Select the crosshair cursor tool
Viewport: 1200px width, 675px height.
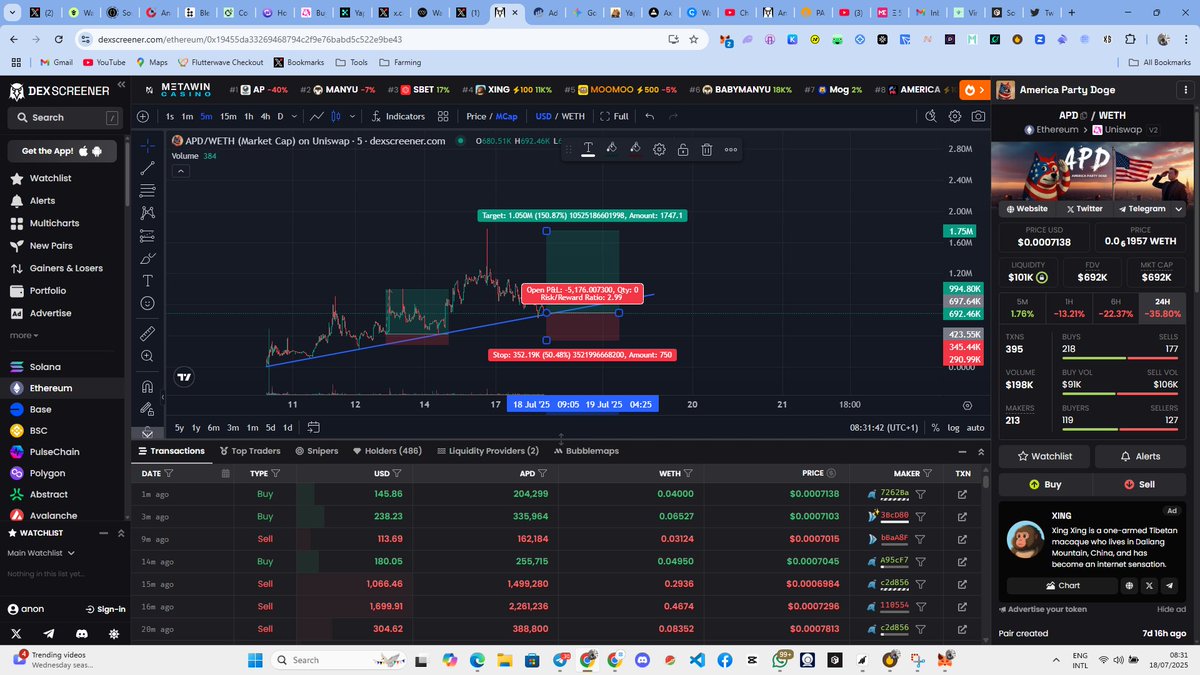click(x=148, y=146)
